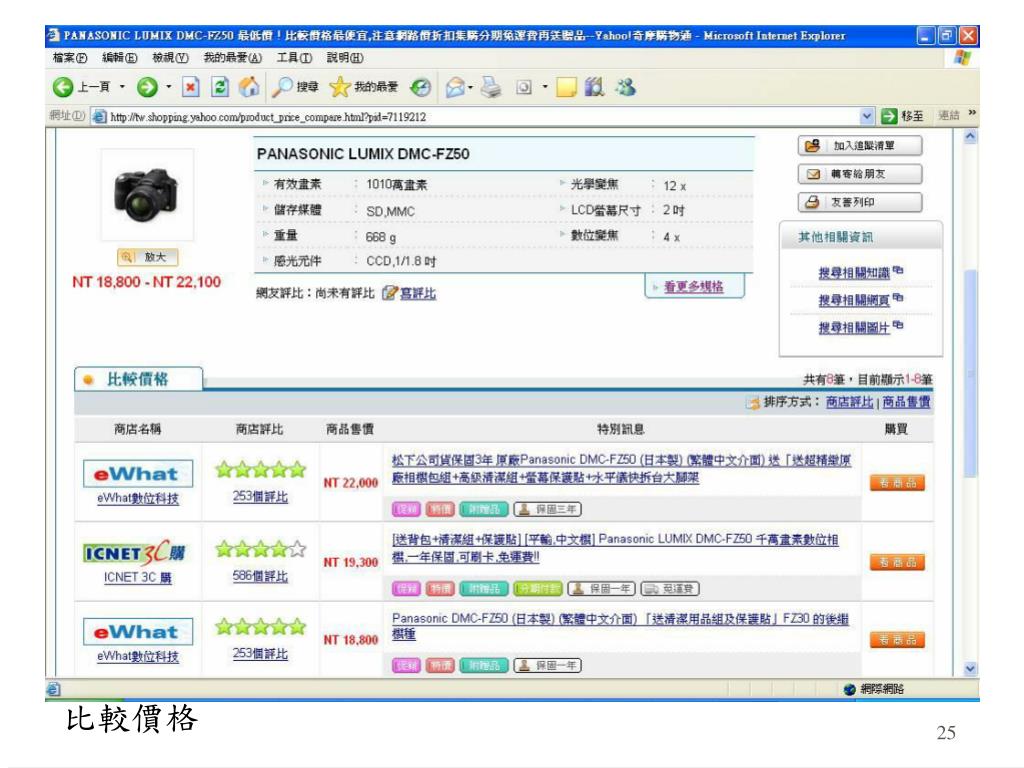Screen dimensions: 1024x768
Task: Click 看商品 button in the NT 19,300 row
Action: [897, 562]
